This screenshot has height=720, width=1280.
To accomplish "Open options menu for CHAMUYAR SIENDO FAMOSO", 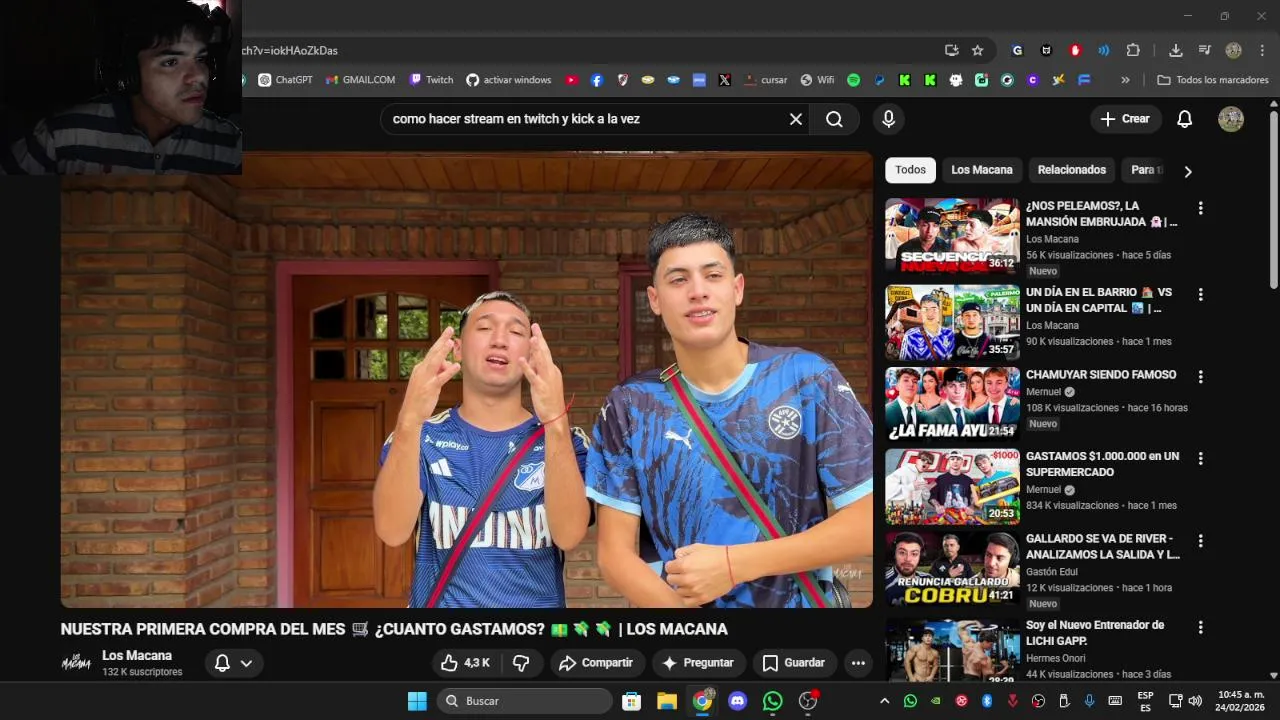I will pyautogui.click(x=1200, y=377).
